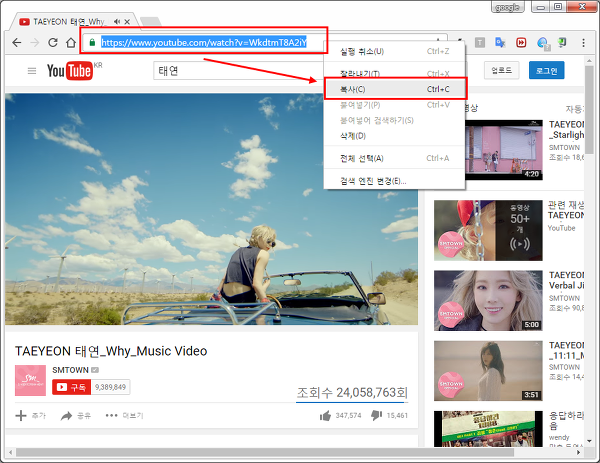600x463 pixels.
Task: Open YouTube hamburger guide menu
Action: click(32, 71)
